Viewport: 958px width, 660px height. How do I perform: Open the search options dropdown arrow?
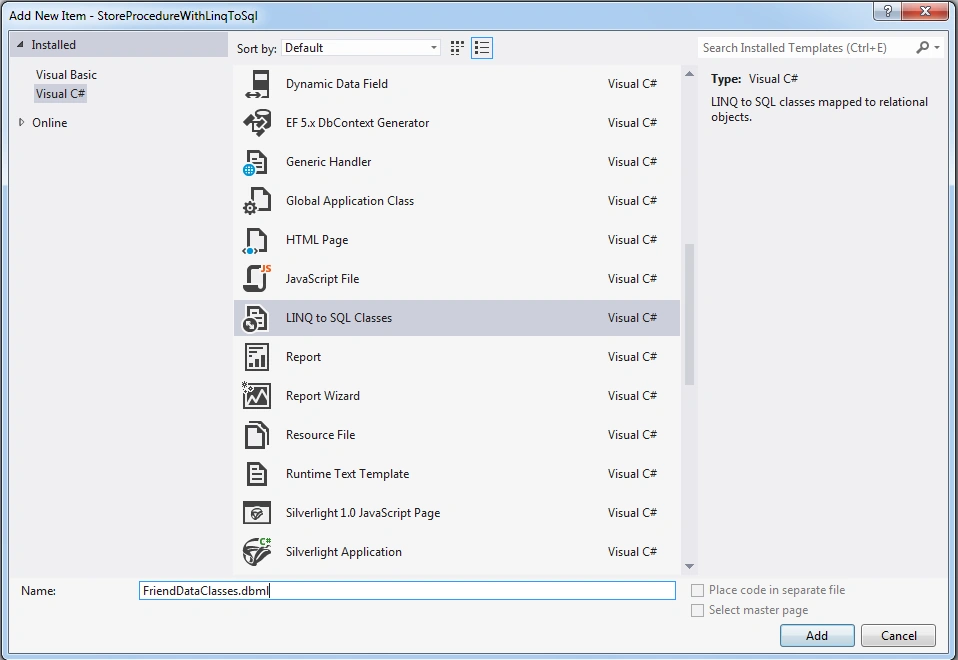click(x=937, y=47)
